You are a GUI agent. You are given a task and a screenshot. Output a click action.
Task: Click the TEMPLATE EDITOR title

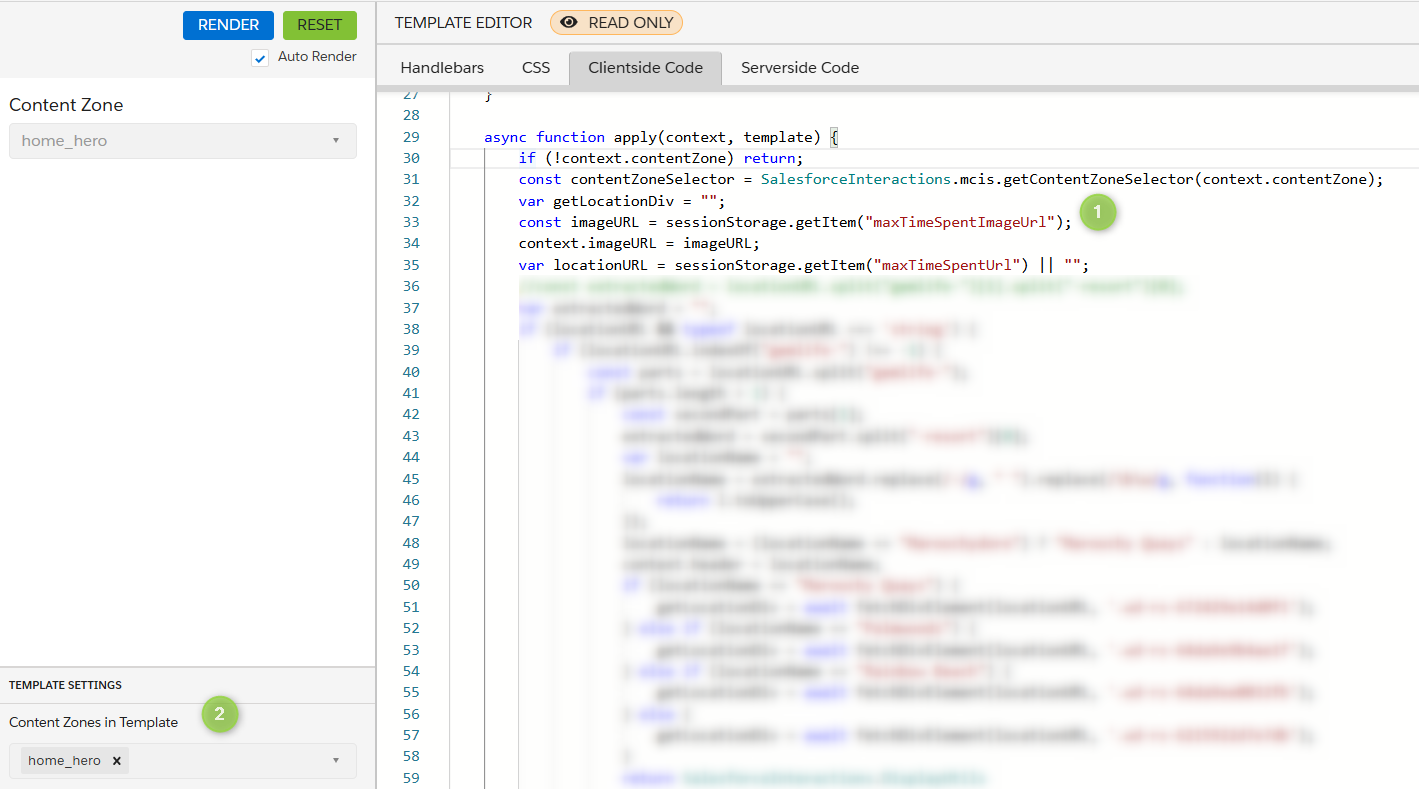tap(464, 23)
